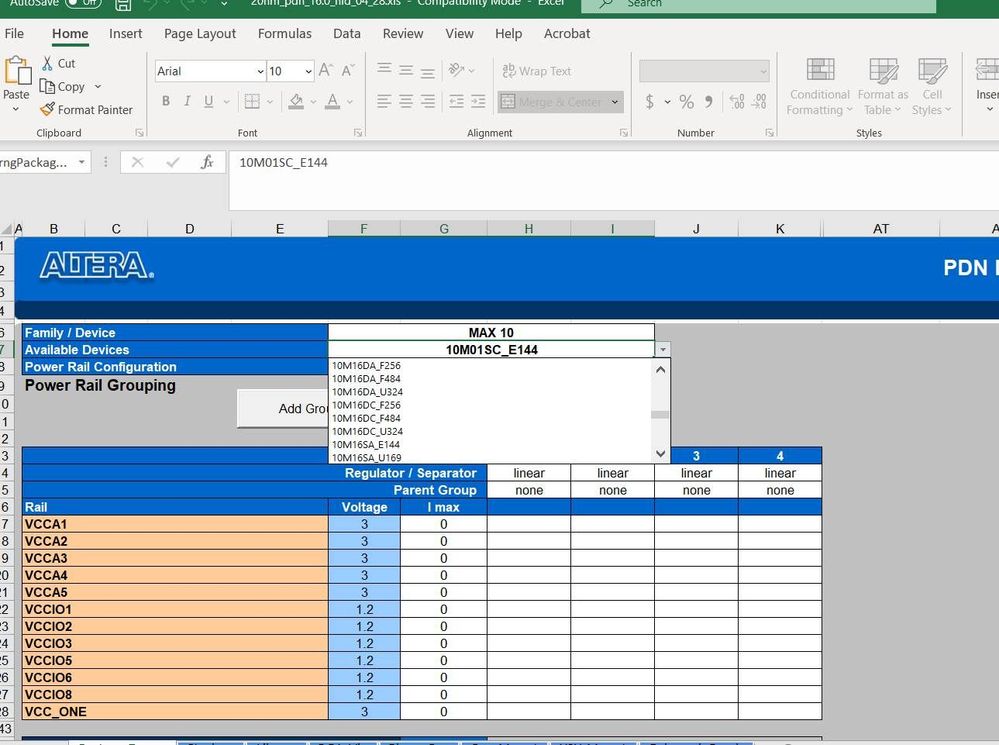Click Available Devices cell dropdown arrow
The height and width of the screenshot is (745, 999).
click(x=663, y=349)
